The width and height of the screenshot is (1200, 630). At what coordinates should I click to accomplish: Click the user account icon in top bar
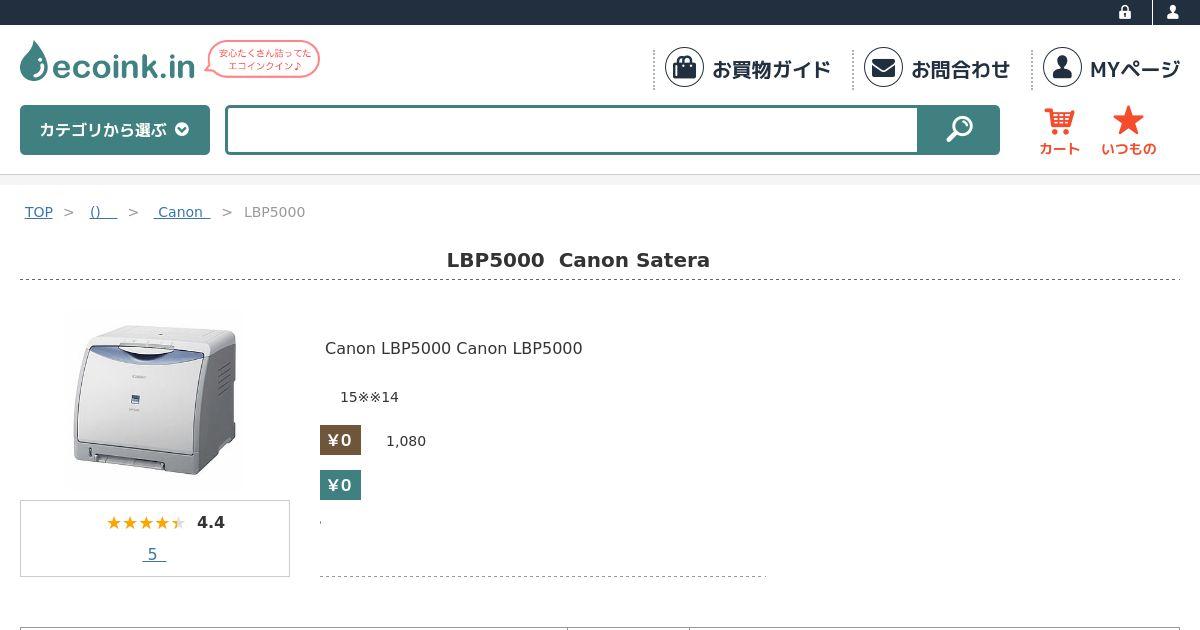coord(1173,12)
